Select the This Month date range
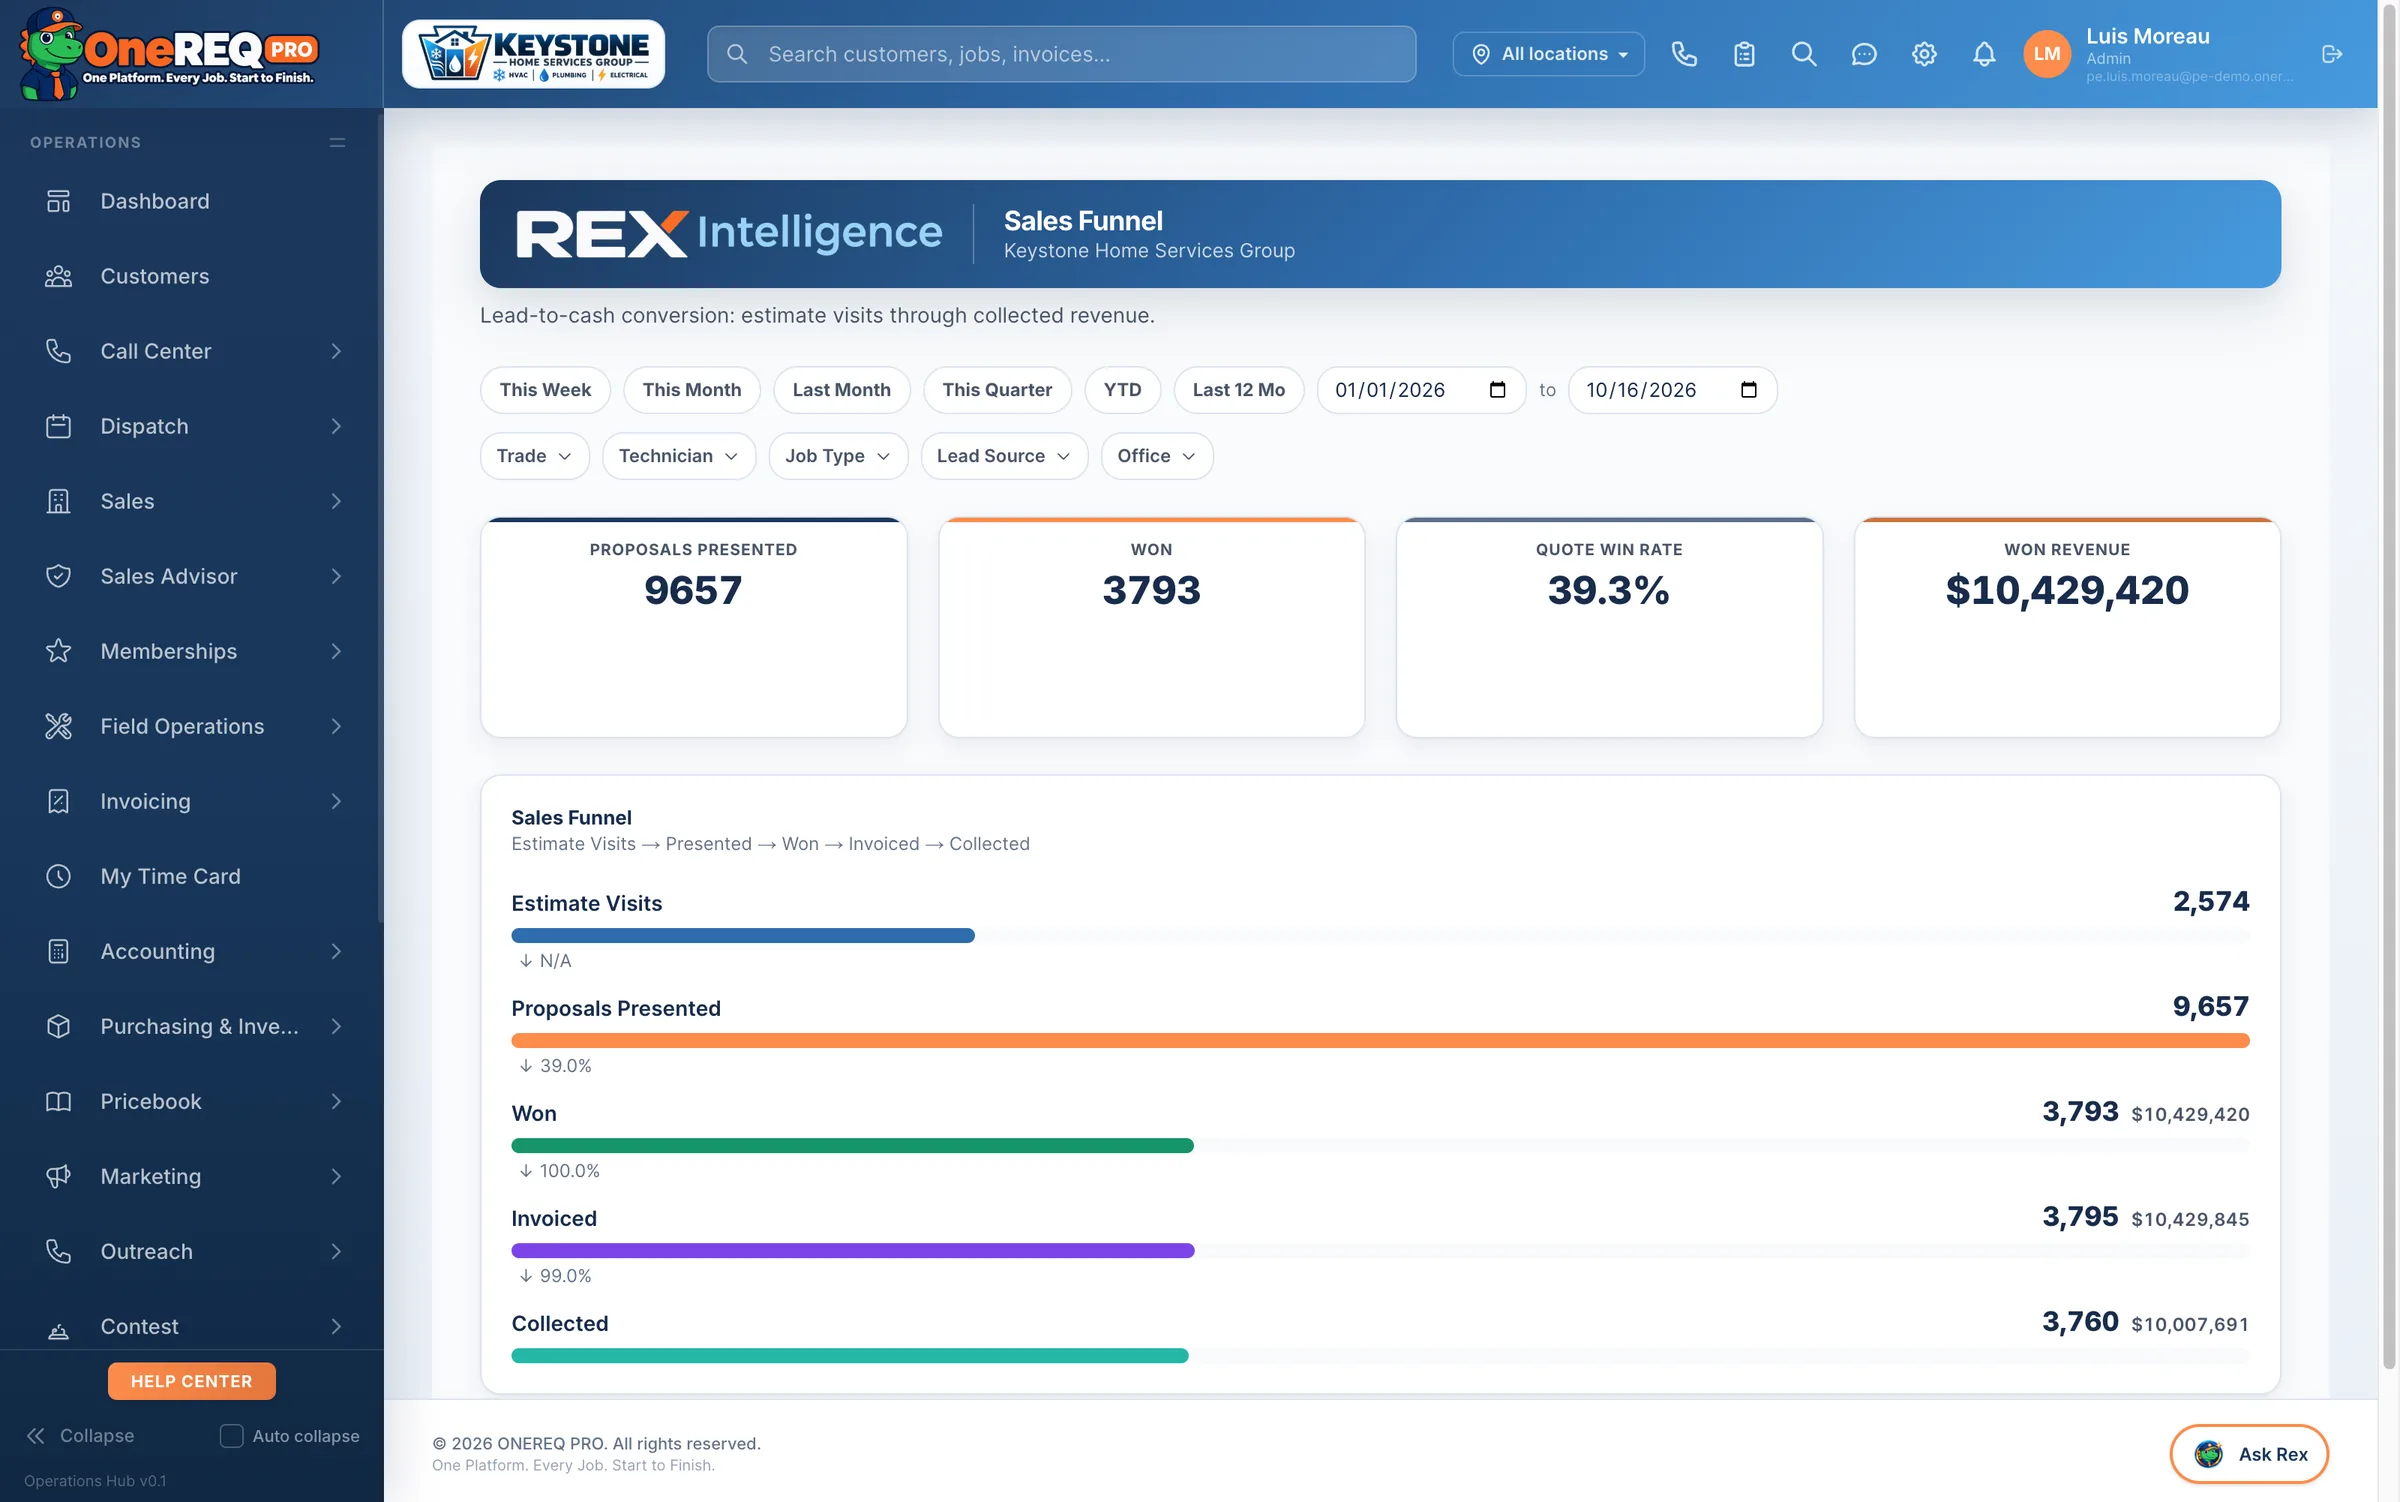2400x1502 pixels. (x=692, y=390)
